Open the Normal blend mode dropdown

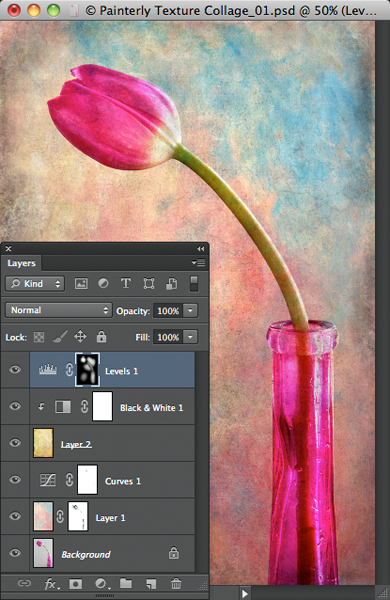[59, 310]
